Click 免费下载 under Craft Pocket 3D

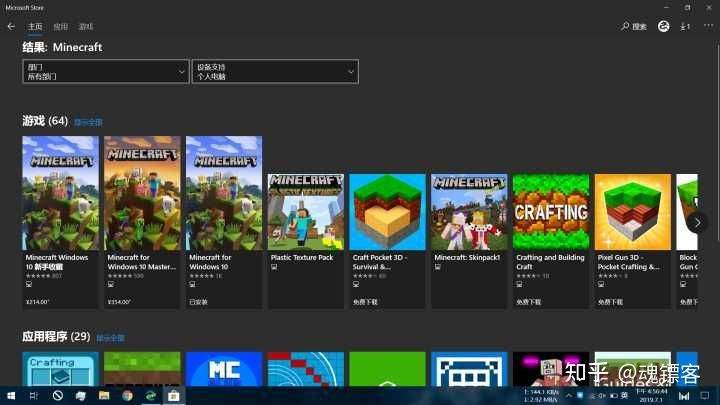(365, 302)
